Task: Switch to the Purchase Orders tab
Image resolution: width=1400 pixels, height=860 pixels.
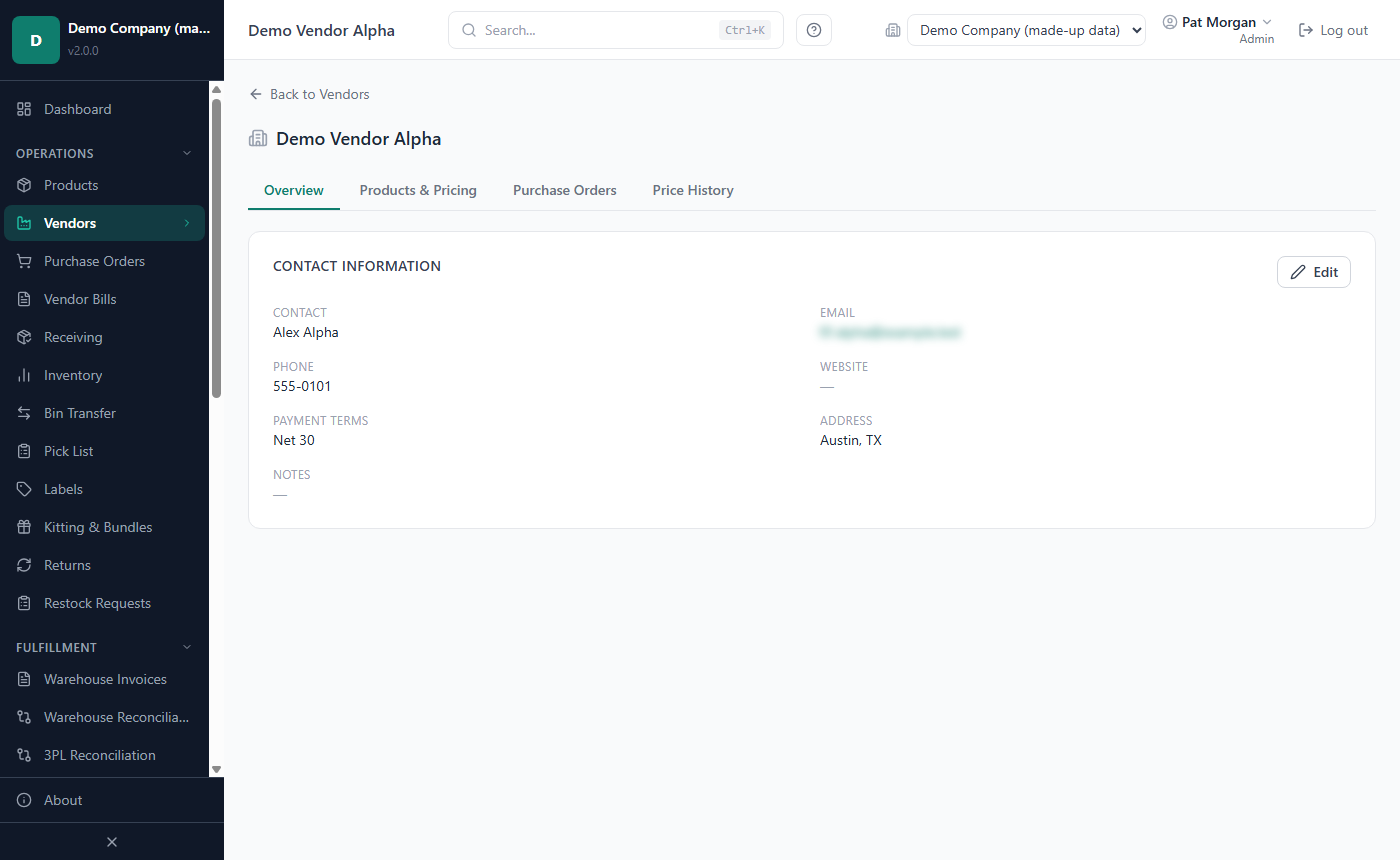Action: 565,190
